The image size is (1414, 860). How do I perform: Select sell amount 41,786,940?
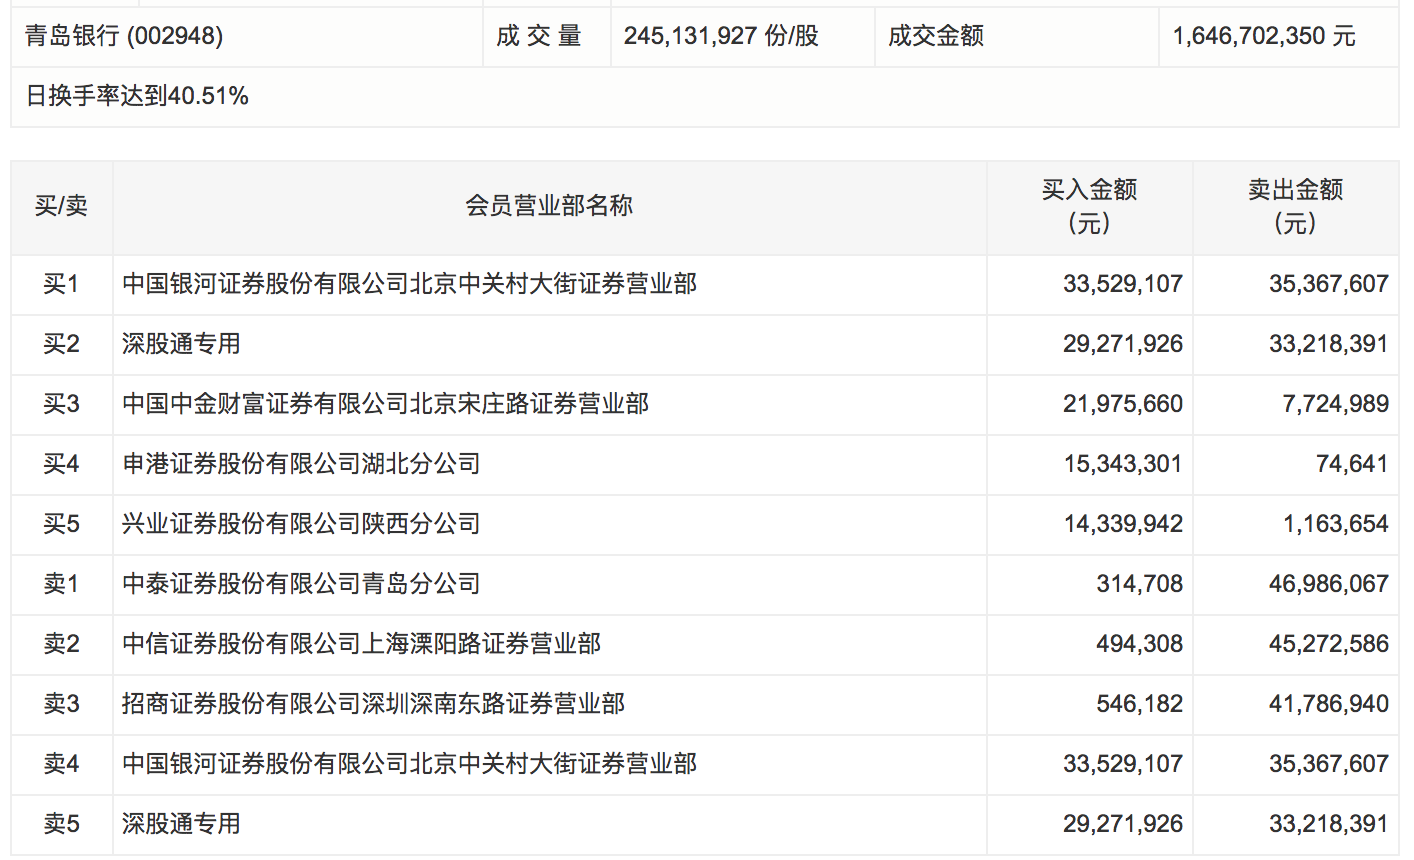1329,704
